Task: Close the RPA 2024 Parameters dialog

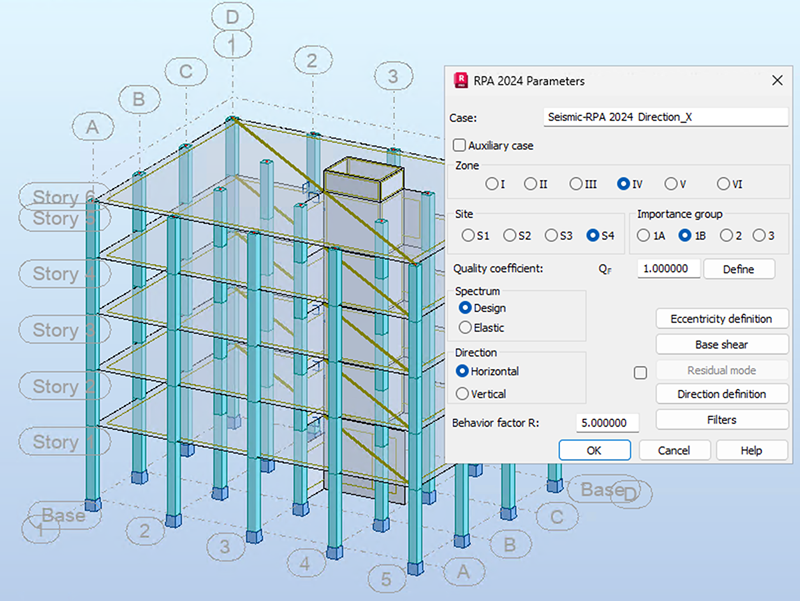Action: [777, 81]
